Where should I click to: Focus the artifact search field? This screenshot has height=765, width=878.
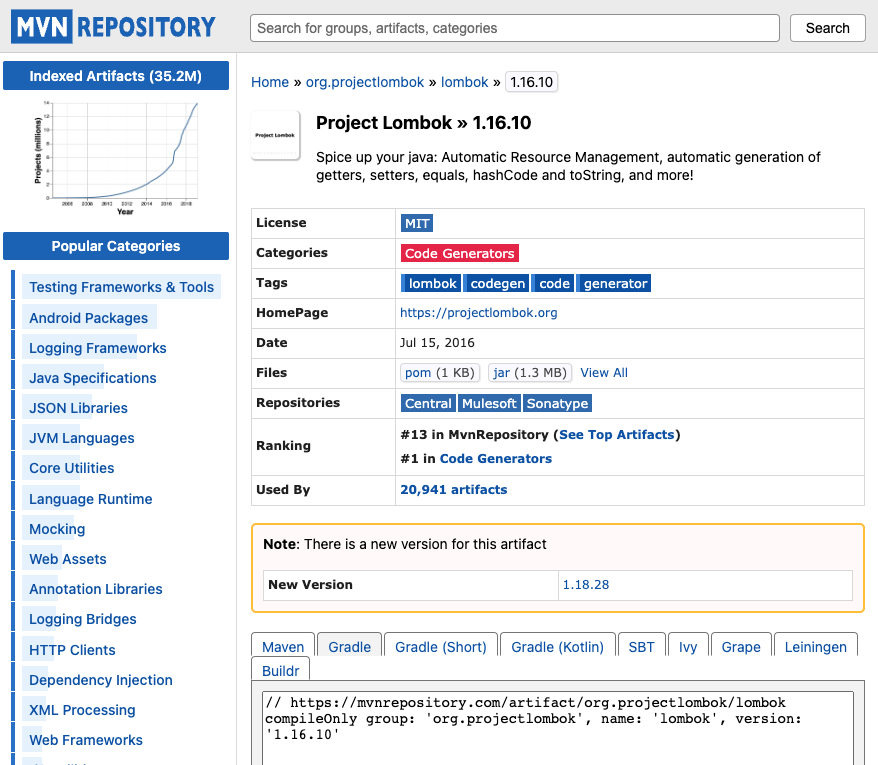tap(515, 28)
